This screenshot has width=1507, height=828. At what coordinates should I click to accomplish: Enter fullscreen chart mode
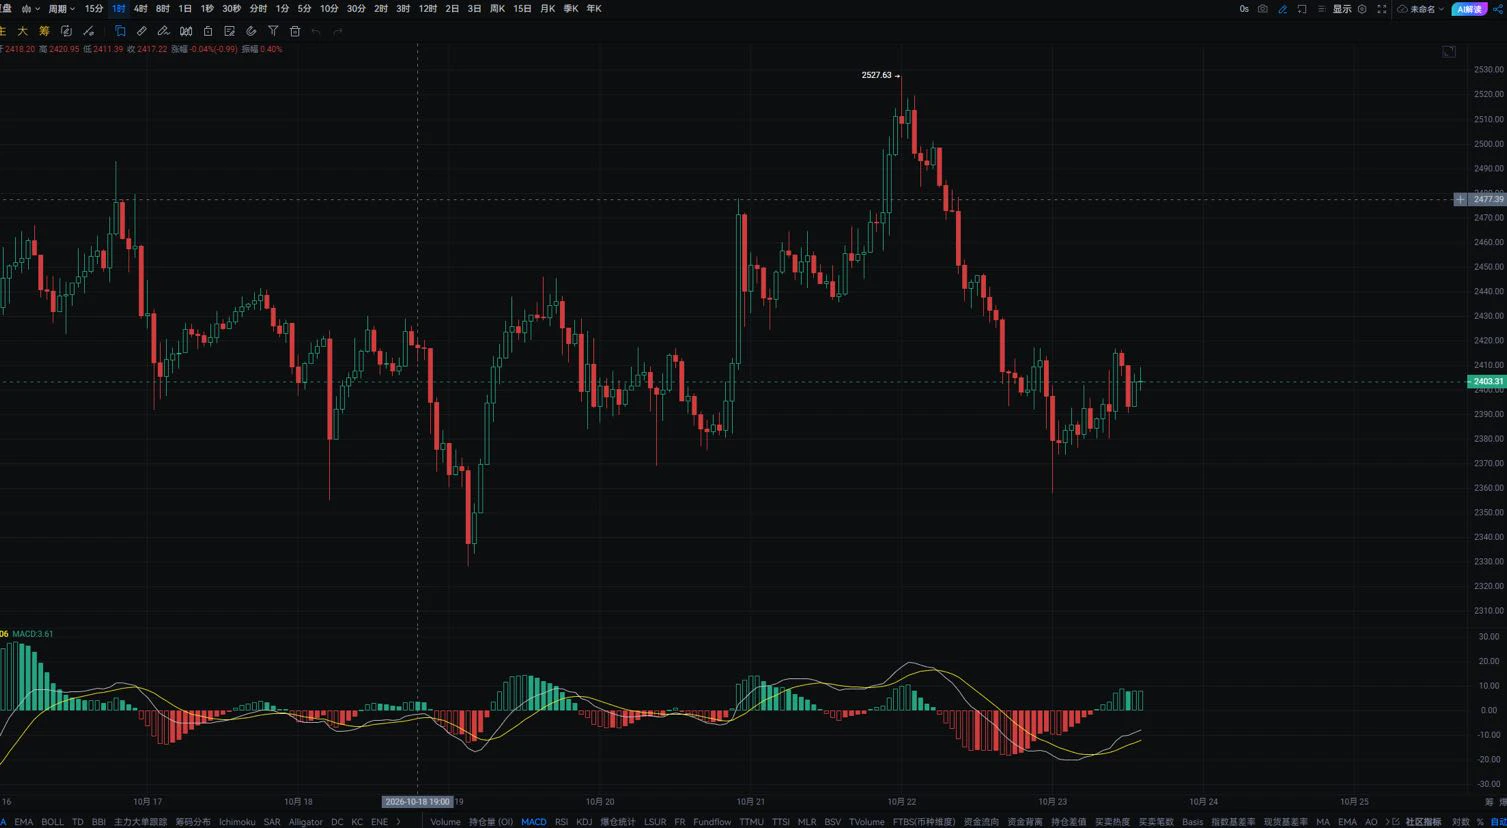pyautogui.click(x=1382, y=9)
